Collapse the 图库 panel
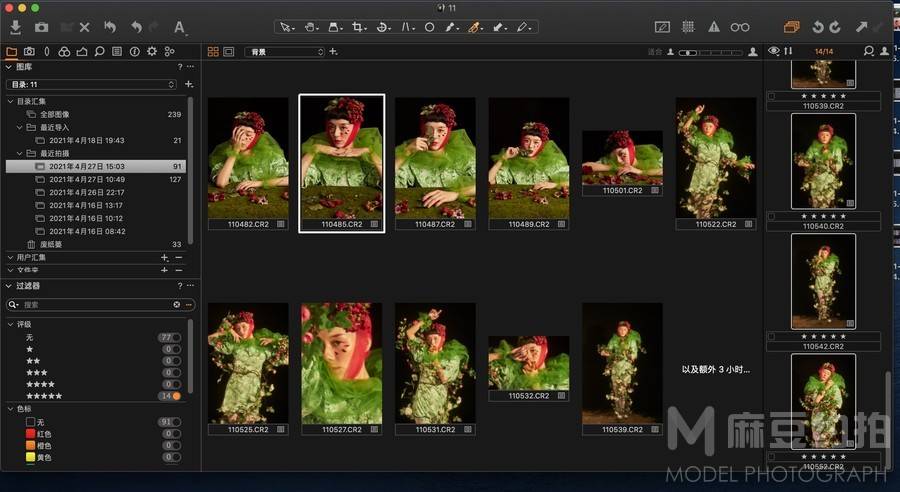 click(x=9, y=67)
